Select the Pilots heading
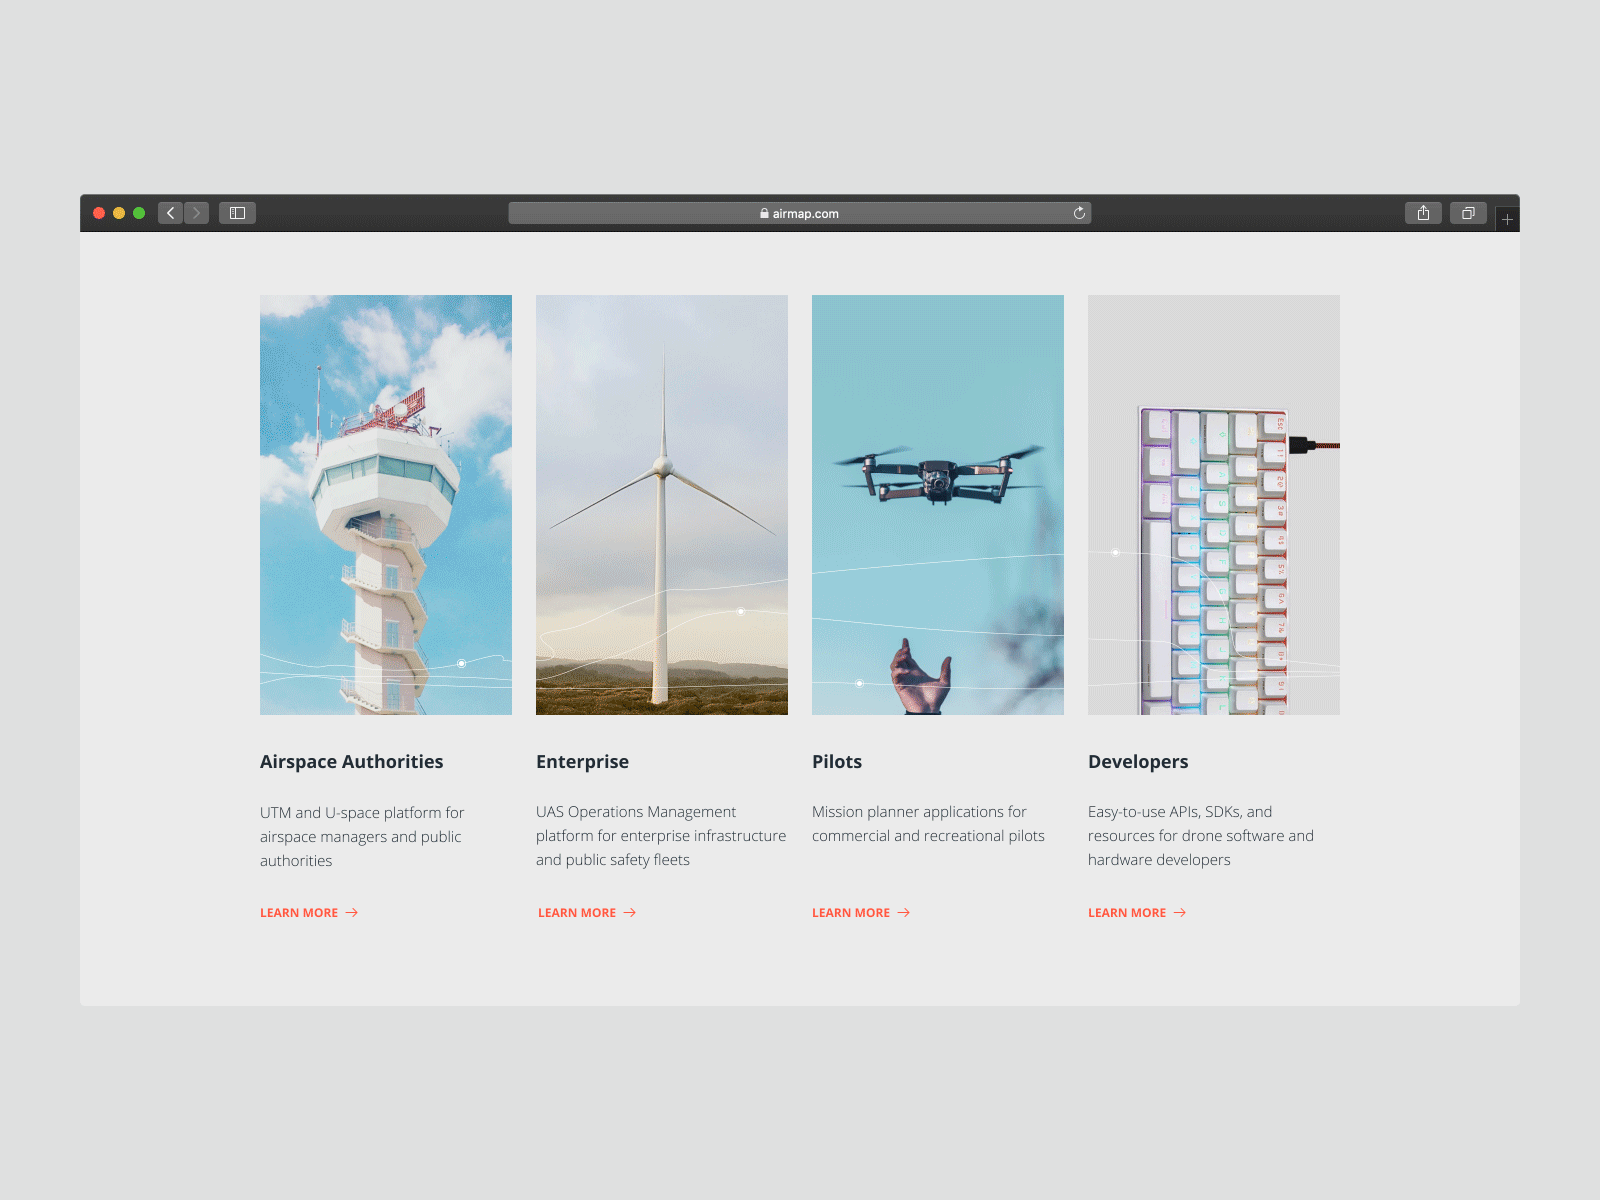The height and width of the screenshot is (1200, 1600). point(838,761)
